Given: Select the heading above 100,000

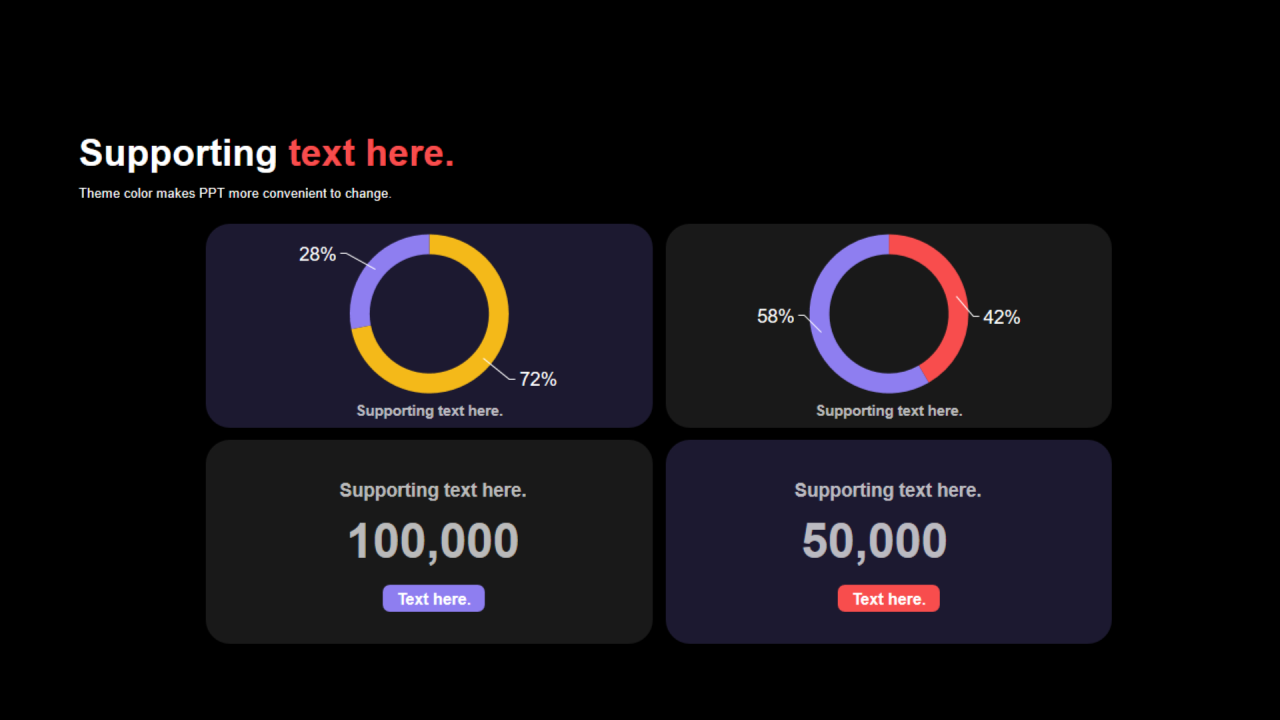Looking at the screenshot, I should [433, 490].
